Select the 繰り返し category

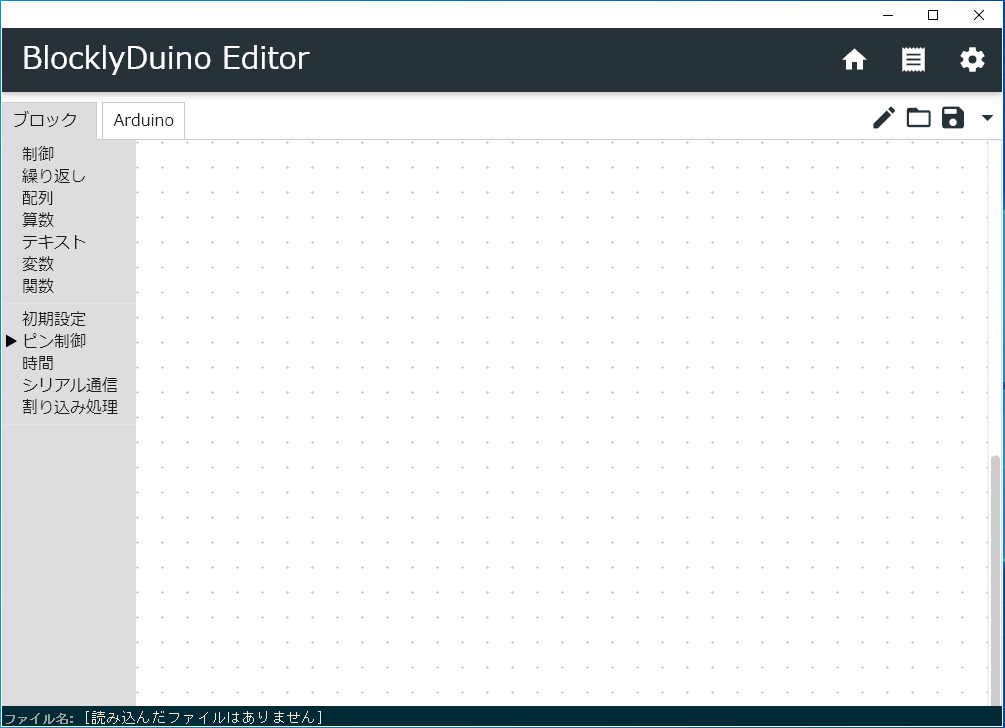point(54,176)
